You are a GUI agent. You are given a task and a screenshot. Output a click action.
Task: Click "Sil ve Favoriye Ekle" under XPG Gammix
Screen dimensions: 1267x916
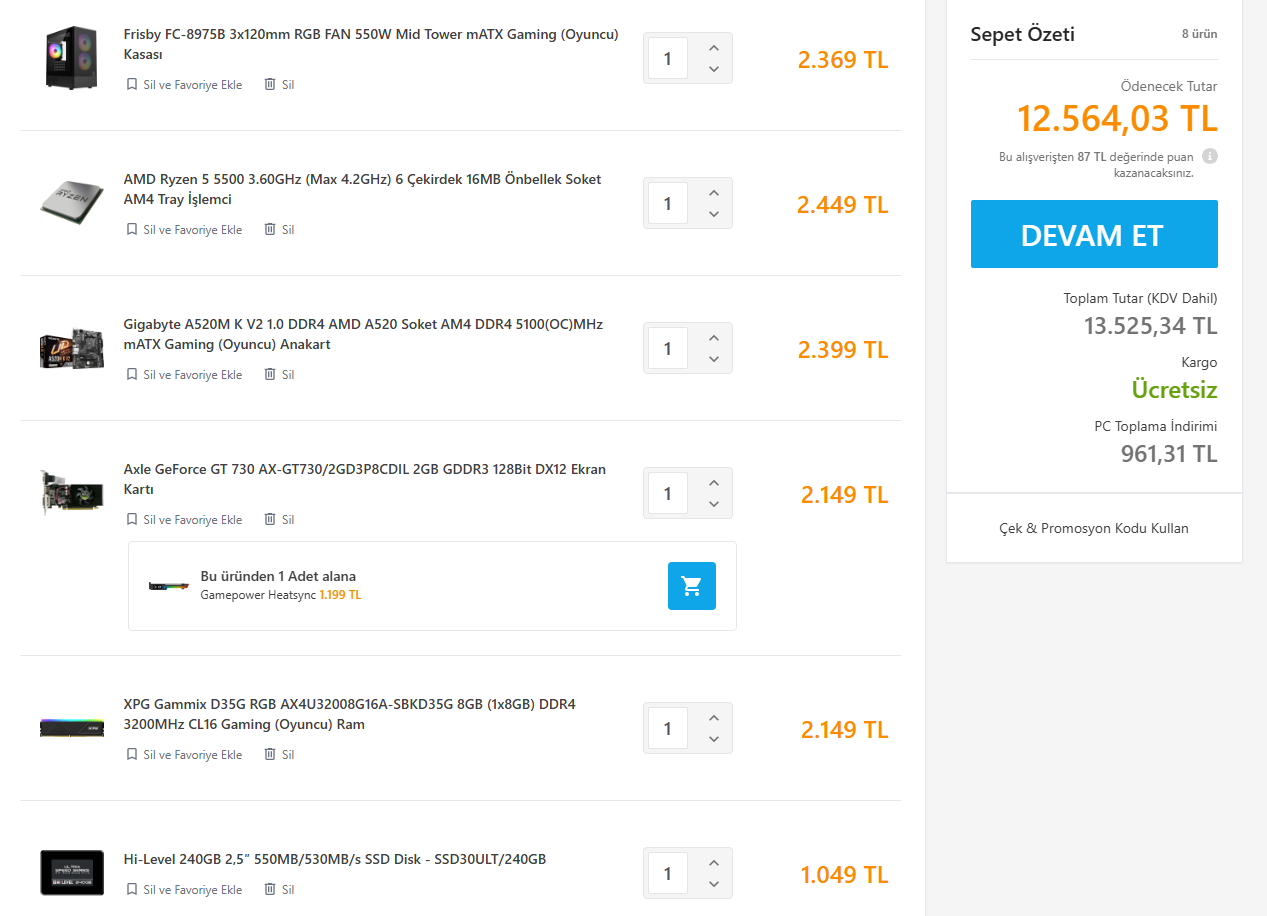[193, 755]
